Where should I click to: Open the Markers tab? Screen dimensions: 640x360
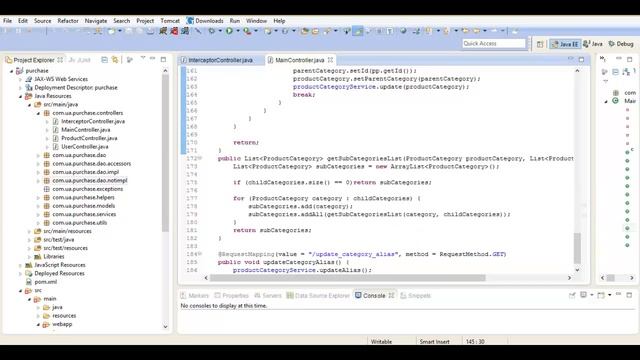click(x=195, y=296)
